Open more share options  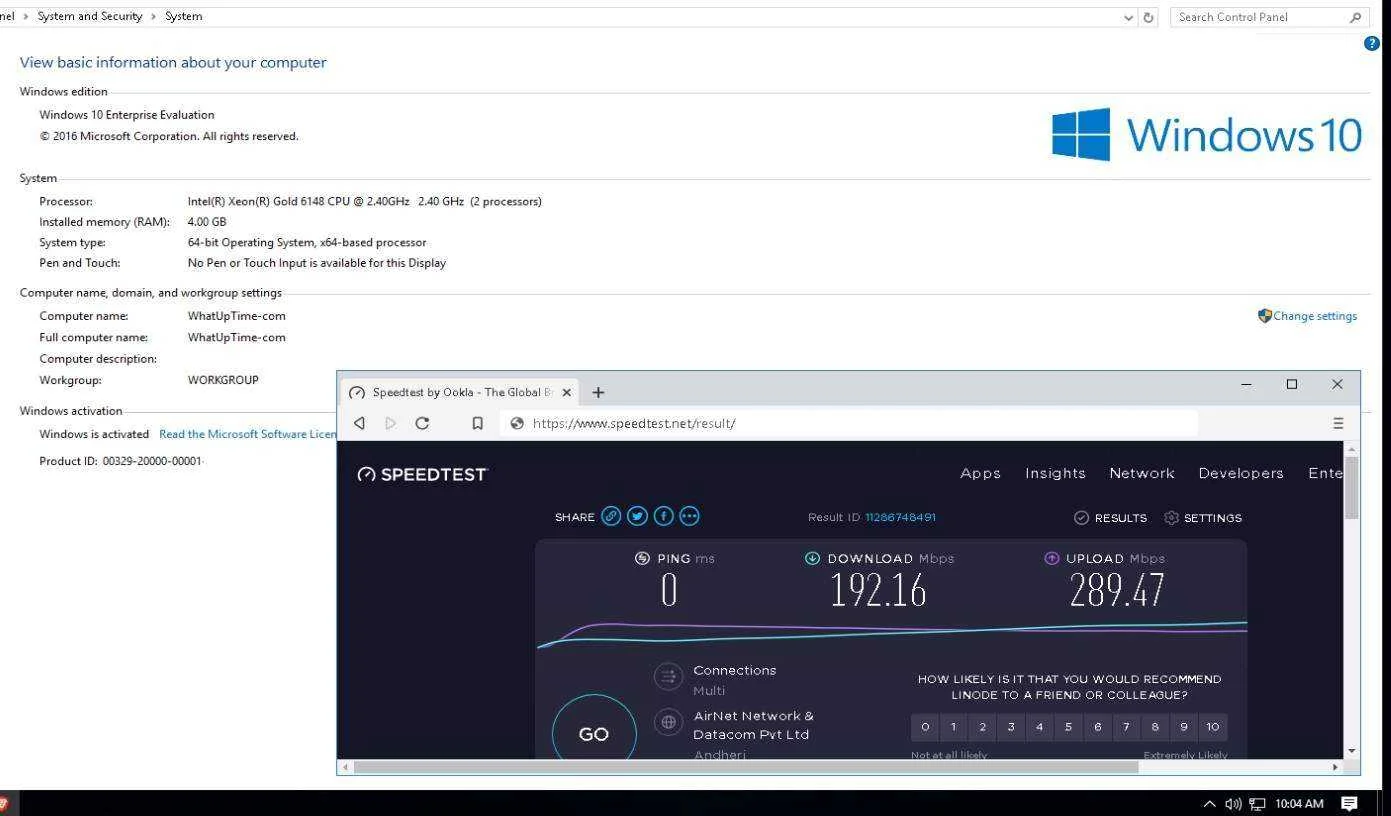pos(689,516)
